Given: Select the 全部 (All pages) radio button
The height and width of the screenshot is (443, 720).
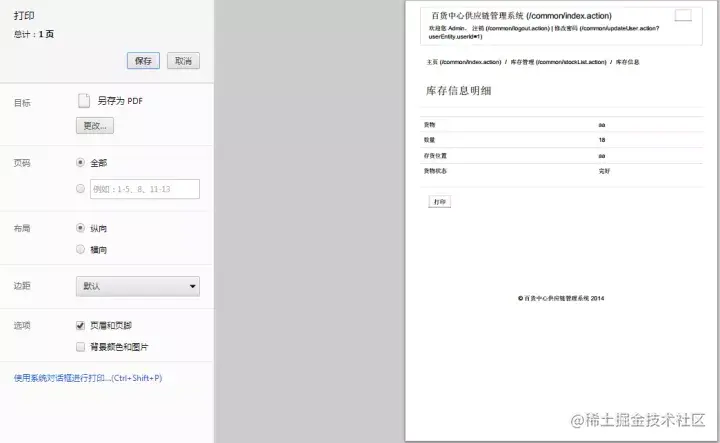Looking at the screenshot, I should click(x=80, y=163).
